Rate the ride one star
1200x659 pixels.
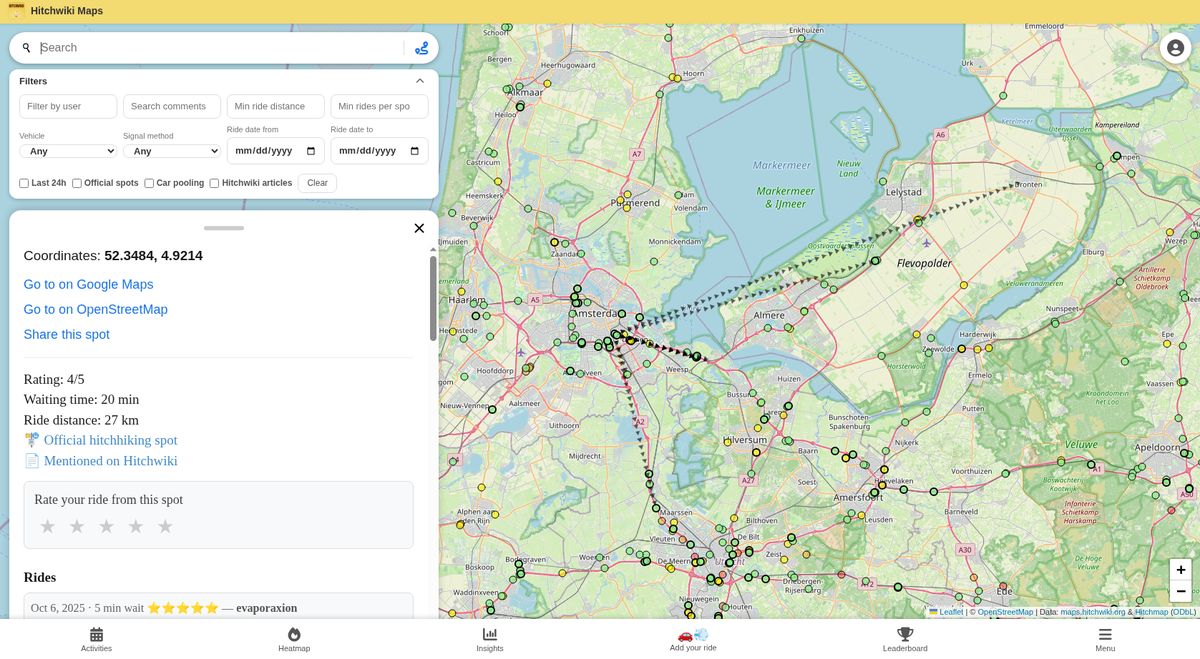pyautogui.click(x=47, y=526)
